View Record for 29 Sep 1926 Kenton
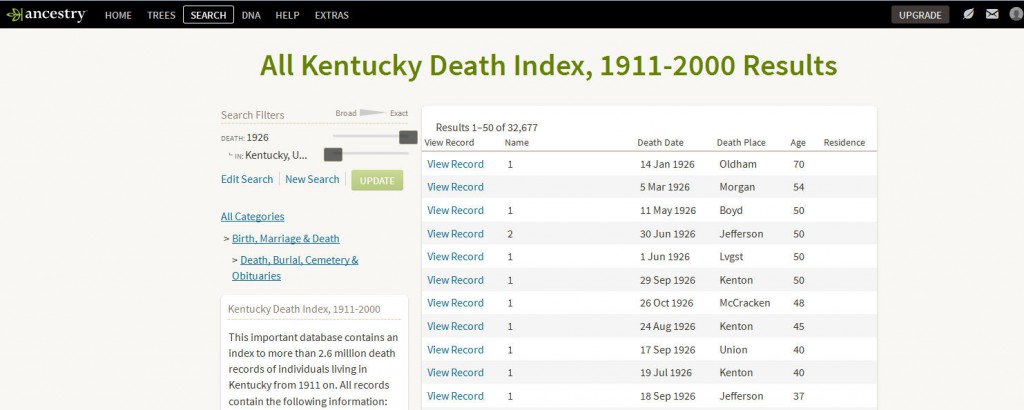Screen dimensions: 1024x410 tap(455, 280)
